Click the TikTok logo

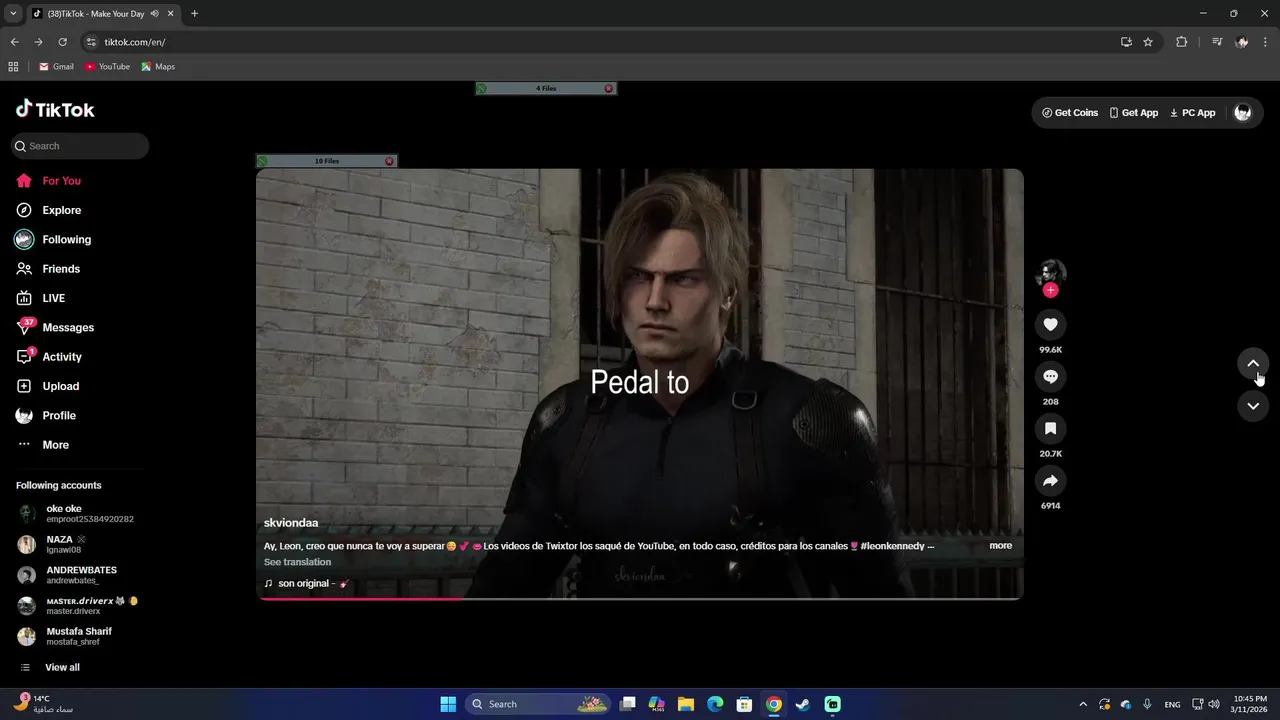click(x=55, y=109)
